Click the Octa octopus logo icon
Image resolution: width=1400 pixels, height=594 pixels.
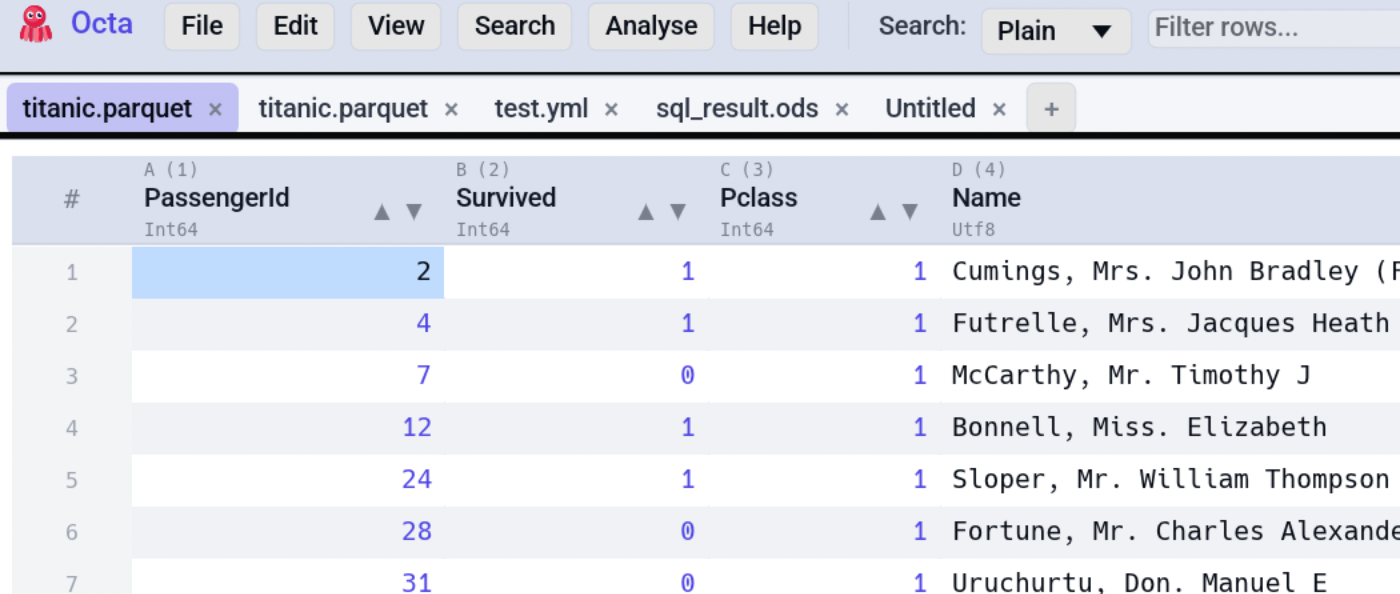pos(35,24)
